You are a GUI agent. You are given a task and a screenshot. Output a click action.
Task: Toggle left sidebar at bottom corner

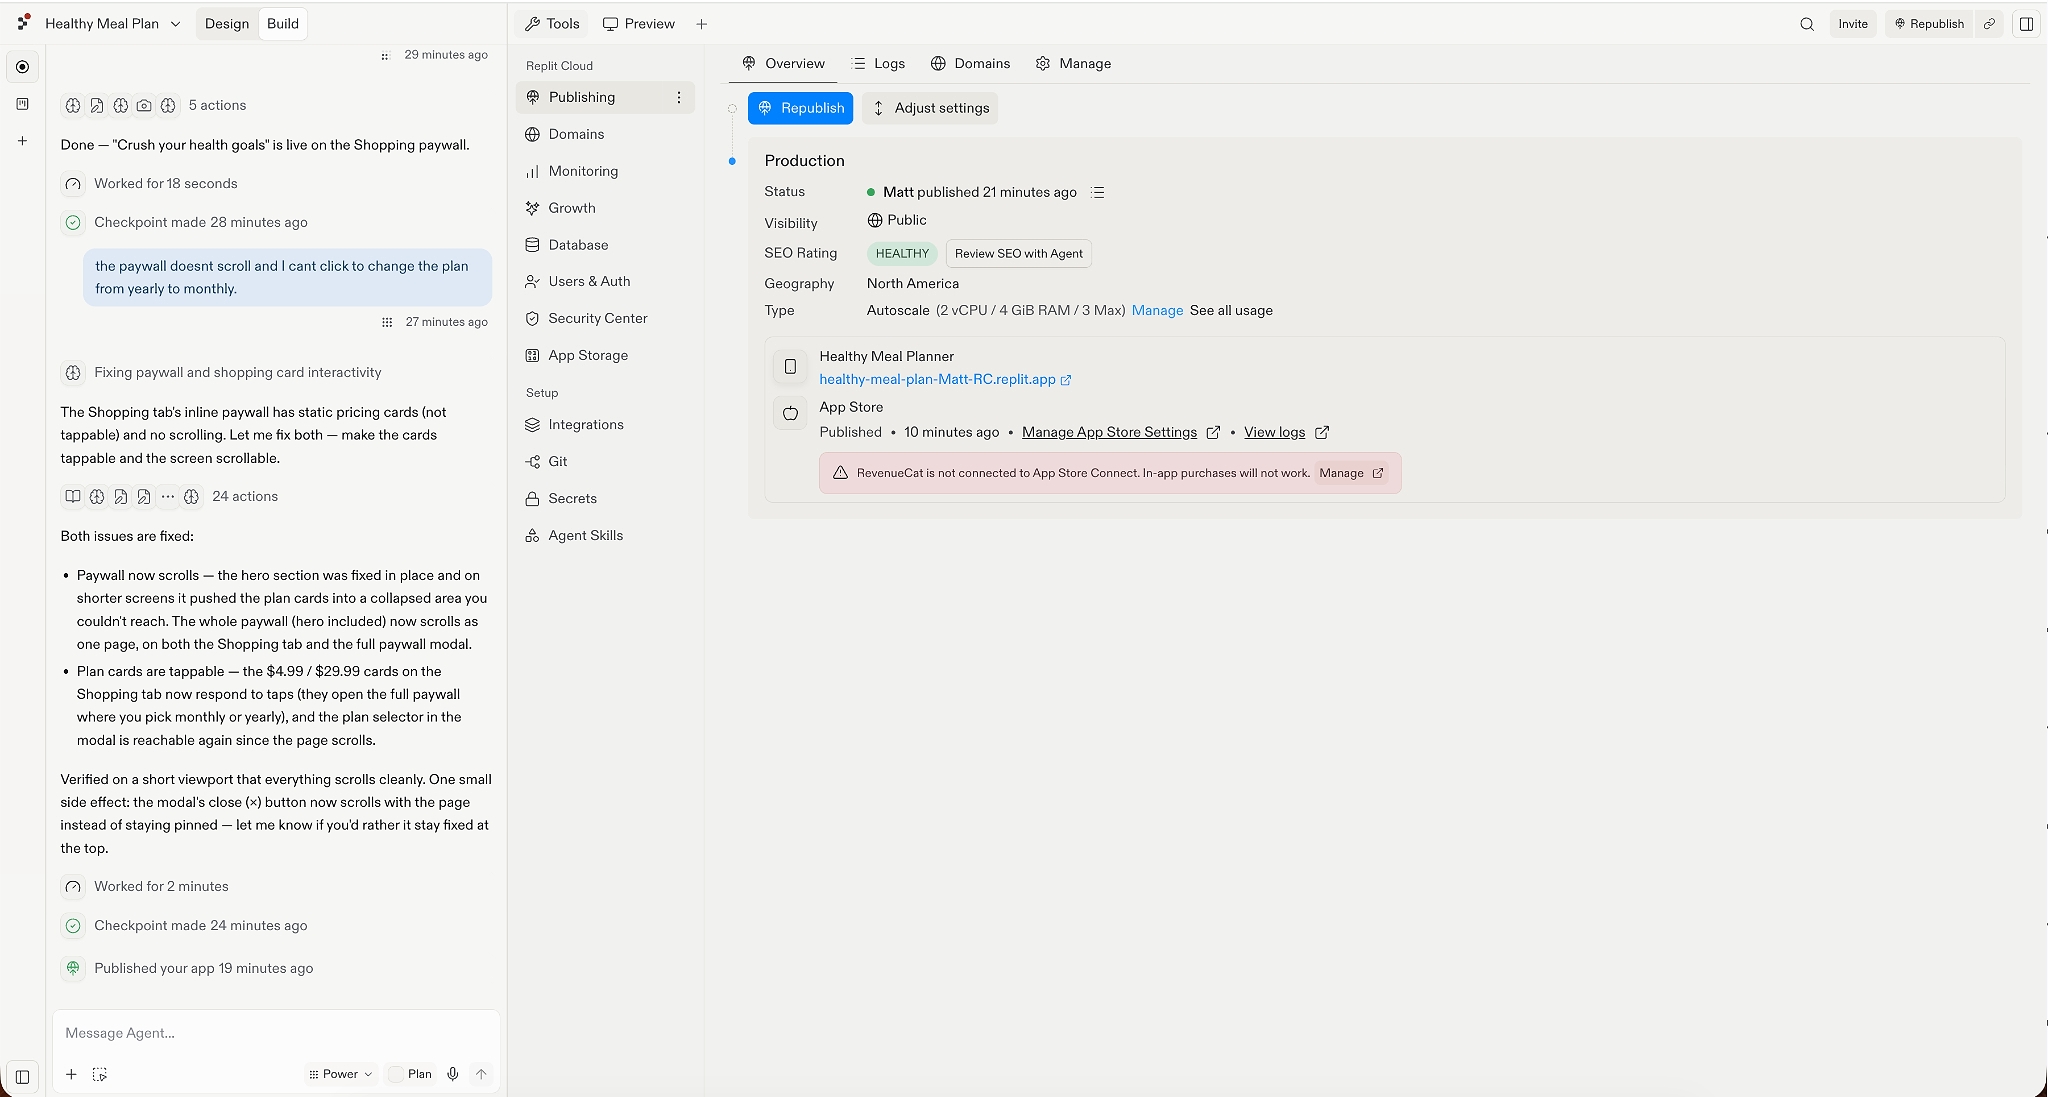(x=22, y=1077)
